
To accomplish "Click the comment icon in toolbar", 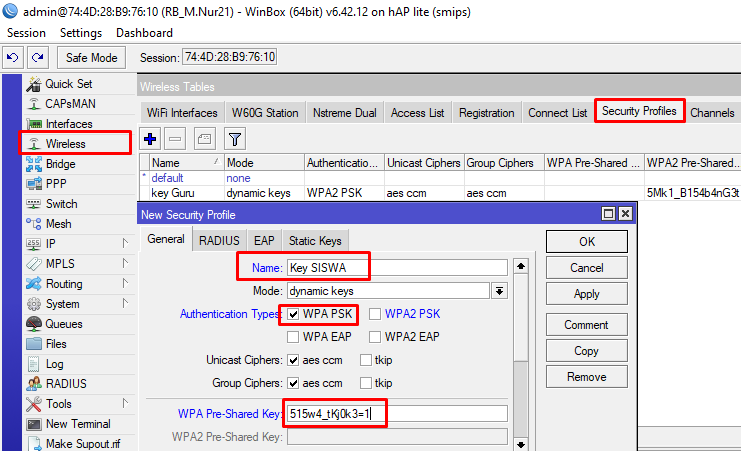I will (x=205, y=139).
